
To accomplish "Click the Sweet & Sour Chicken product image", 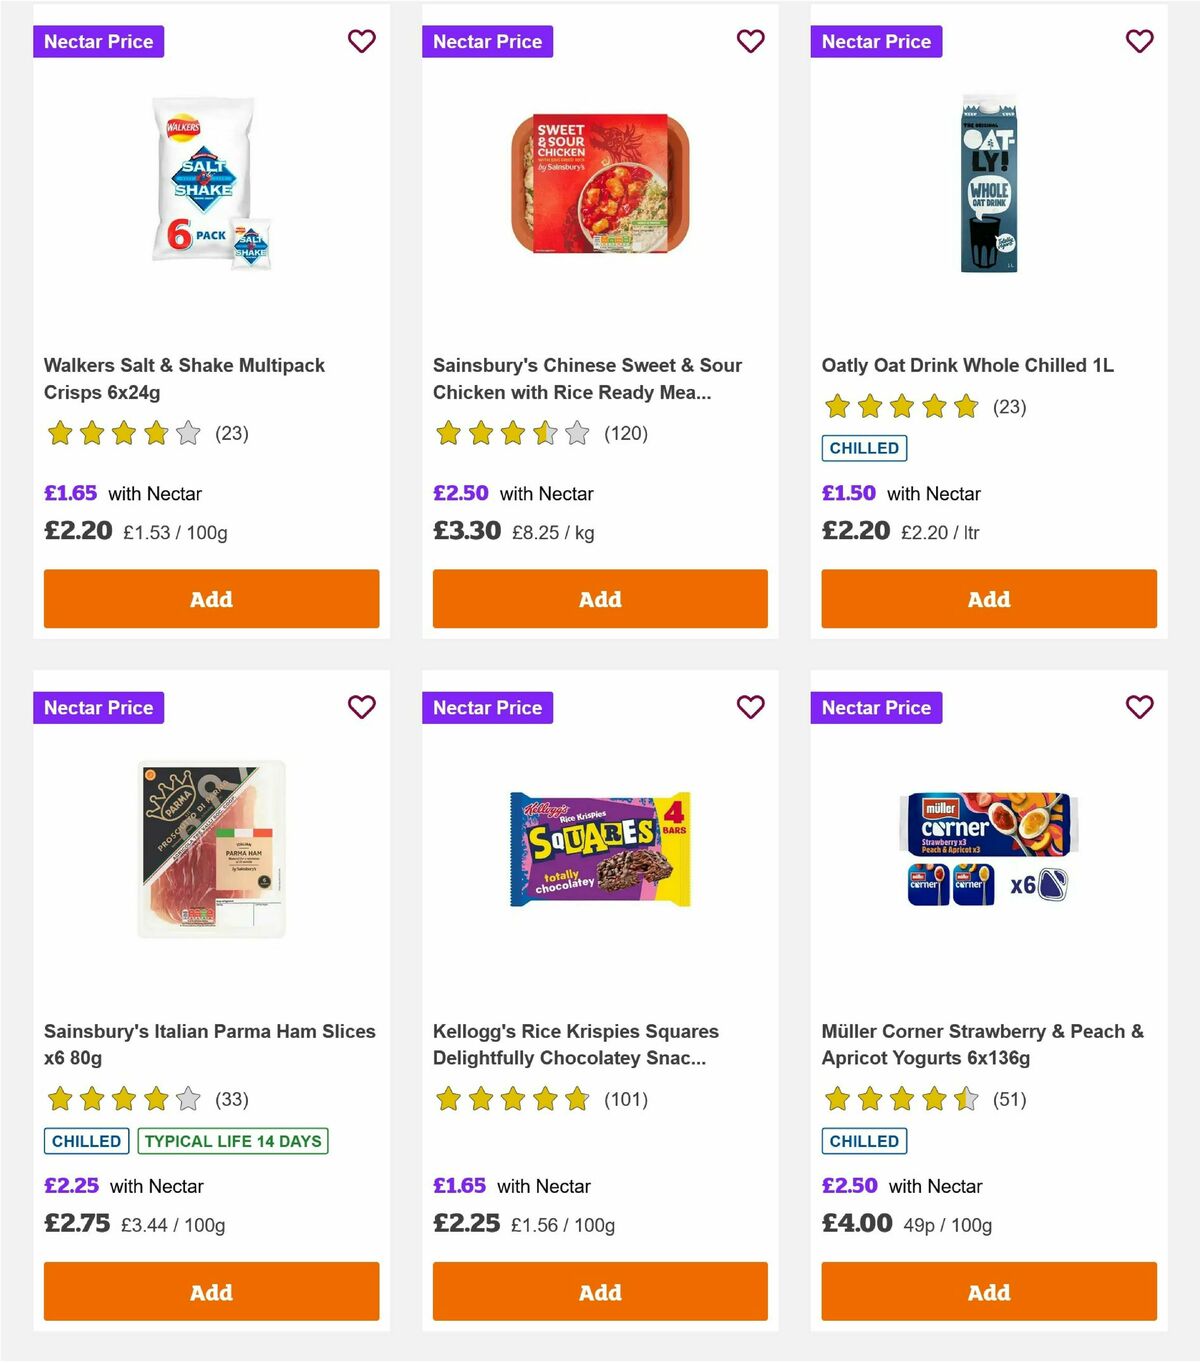I will pos(599,180).
